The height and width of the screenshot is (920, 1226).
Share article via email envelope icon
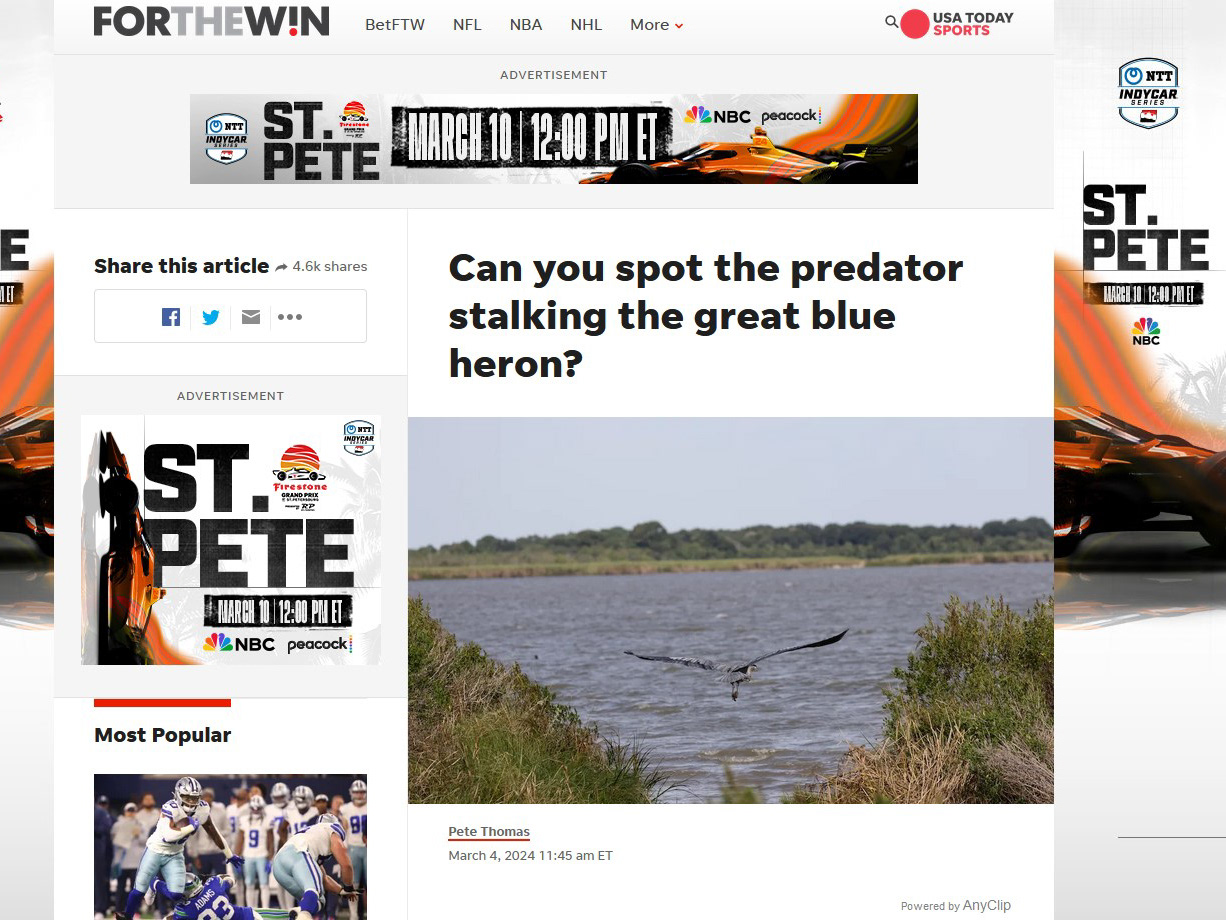[x=251, y=317]
